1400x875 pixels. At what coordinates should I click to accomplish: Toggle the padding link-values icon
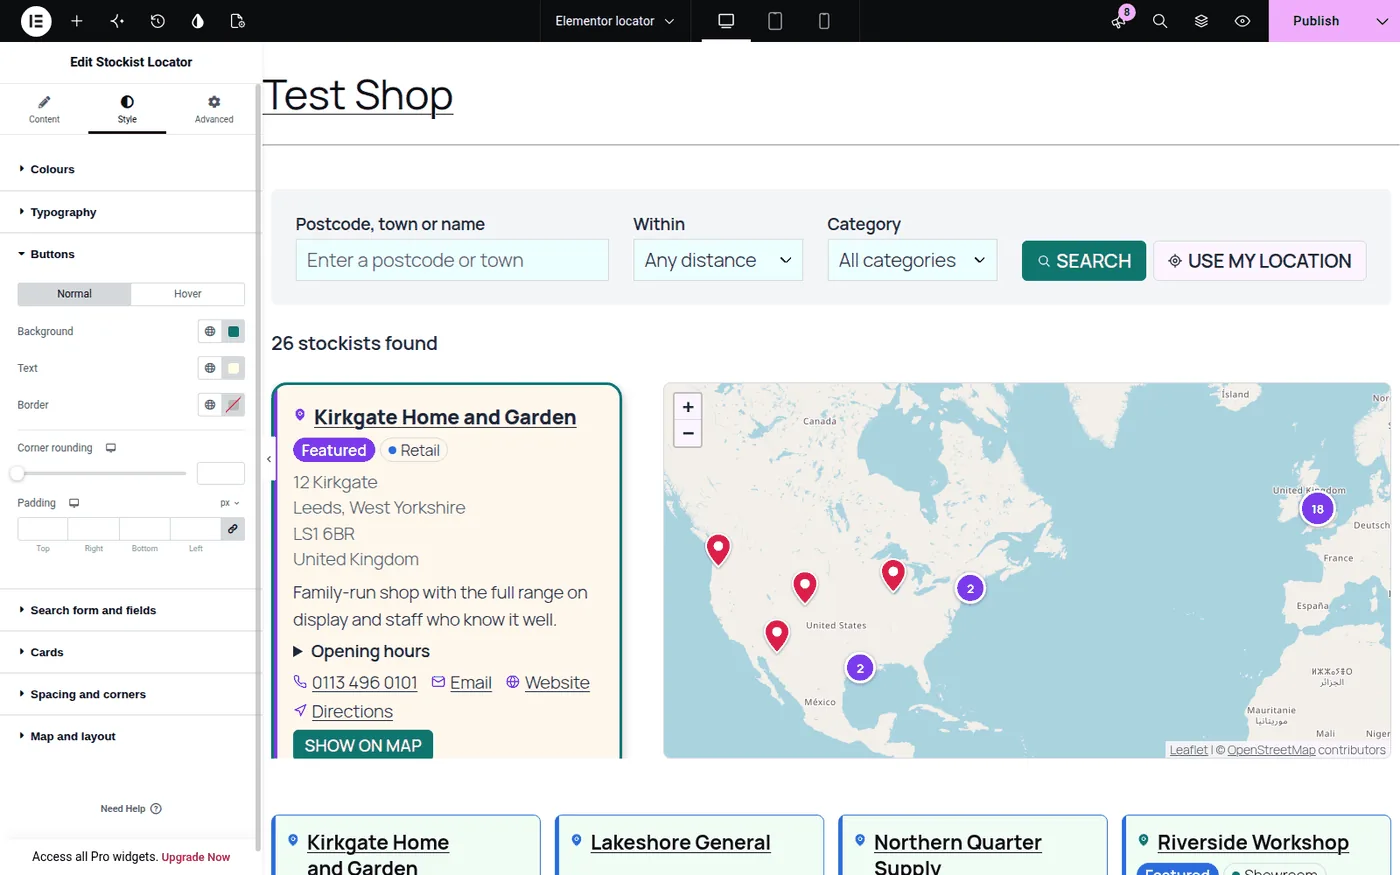[x=233, y=529]
